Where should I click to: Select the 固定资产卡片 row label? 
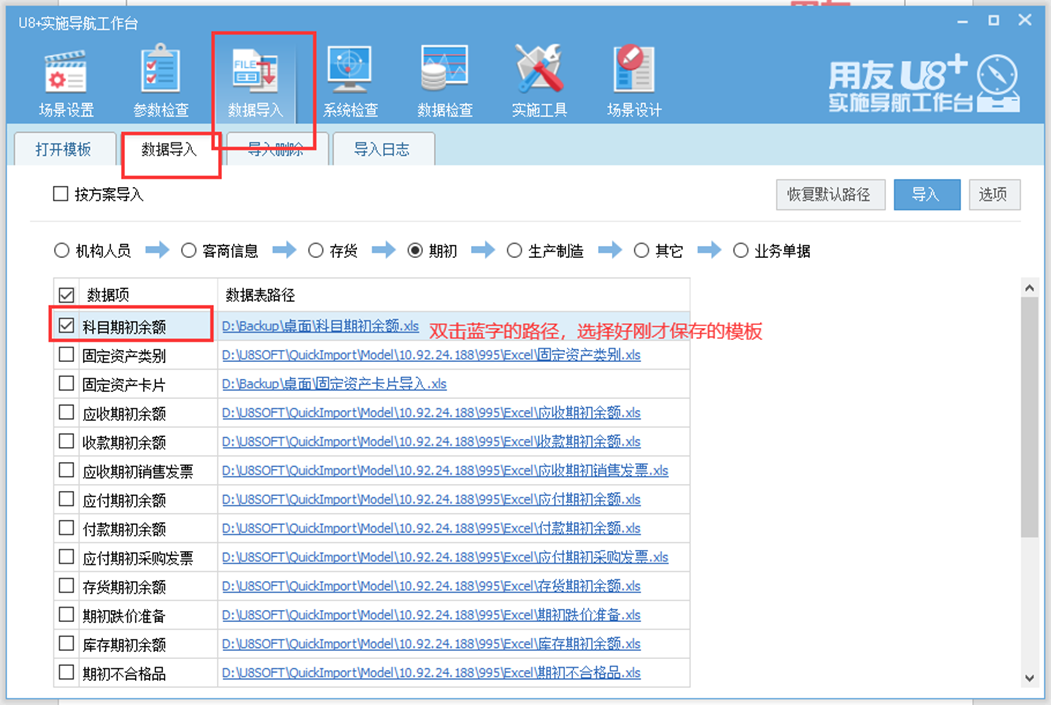124,385
